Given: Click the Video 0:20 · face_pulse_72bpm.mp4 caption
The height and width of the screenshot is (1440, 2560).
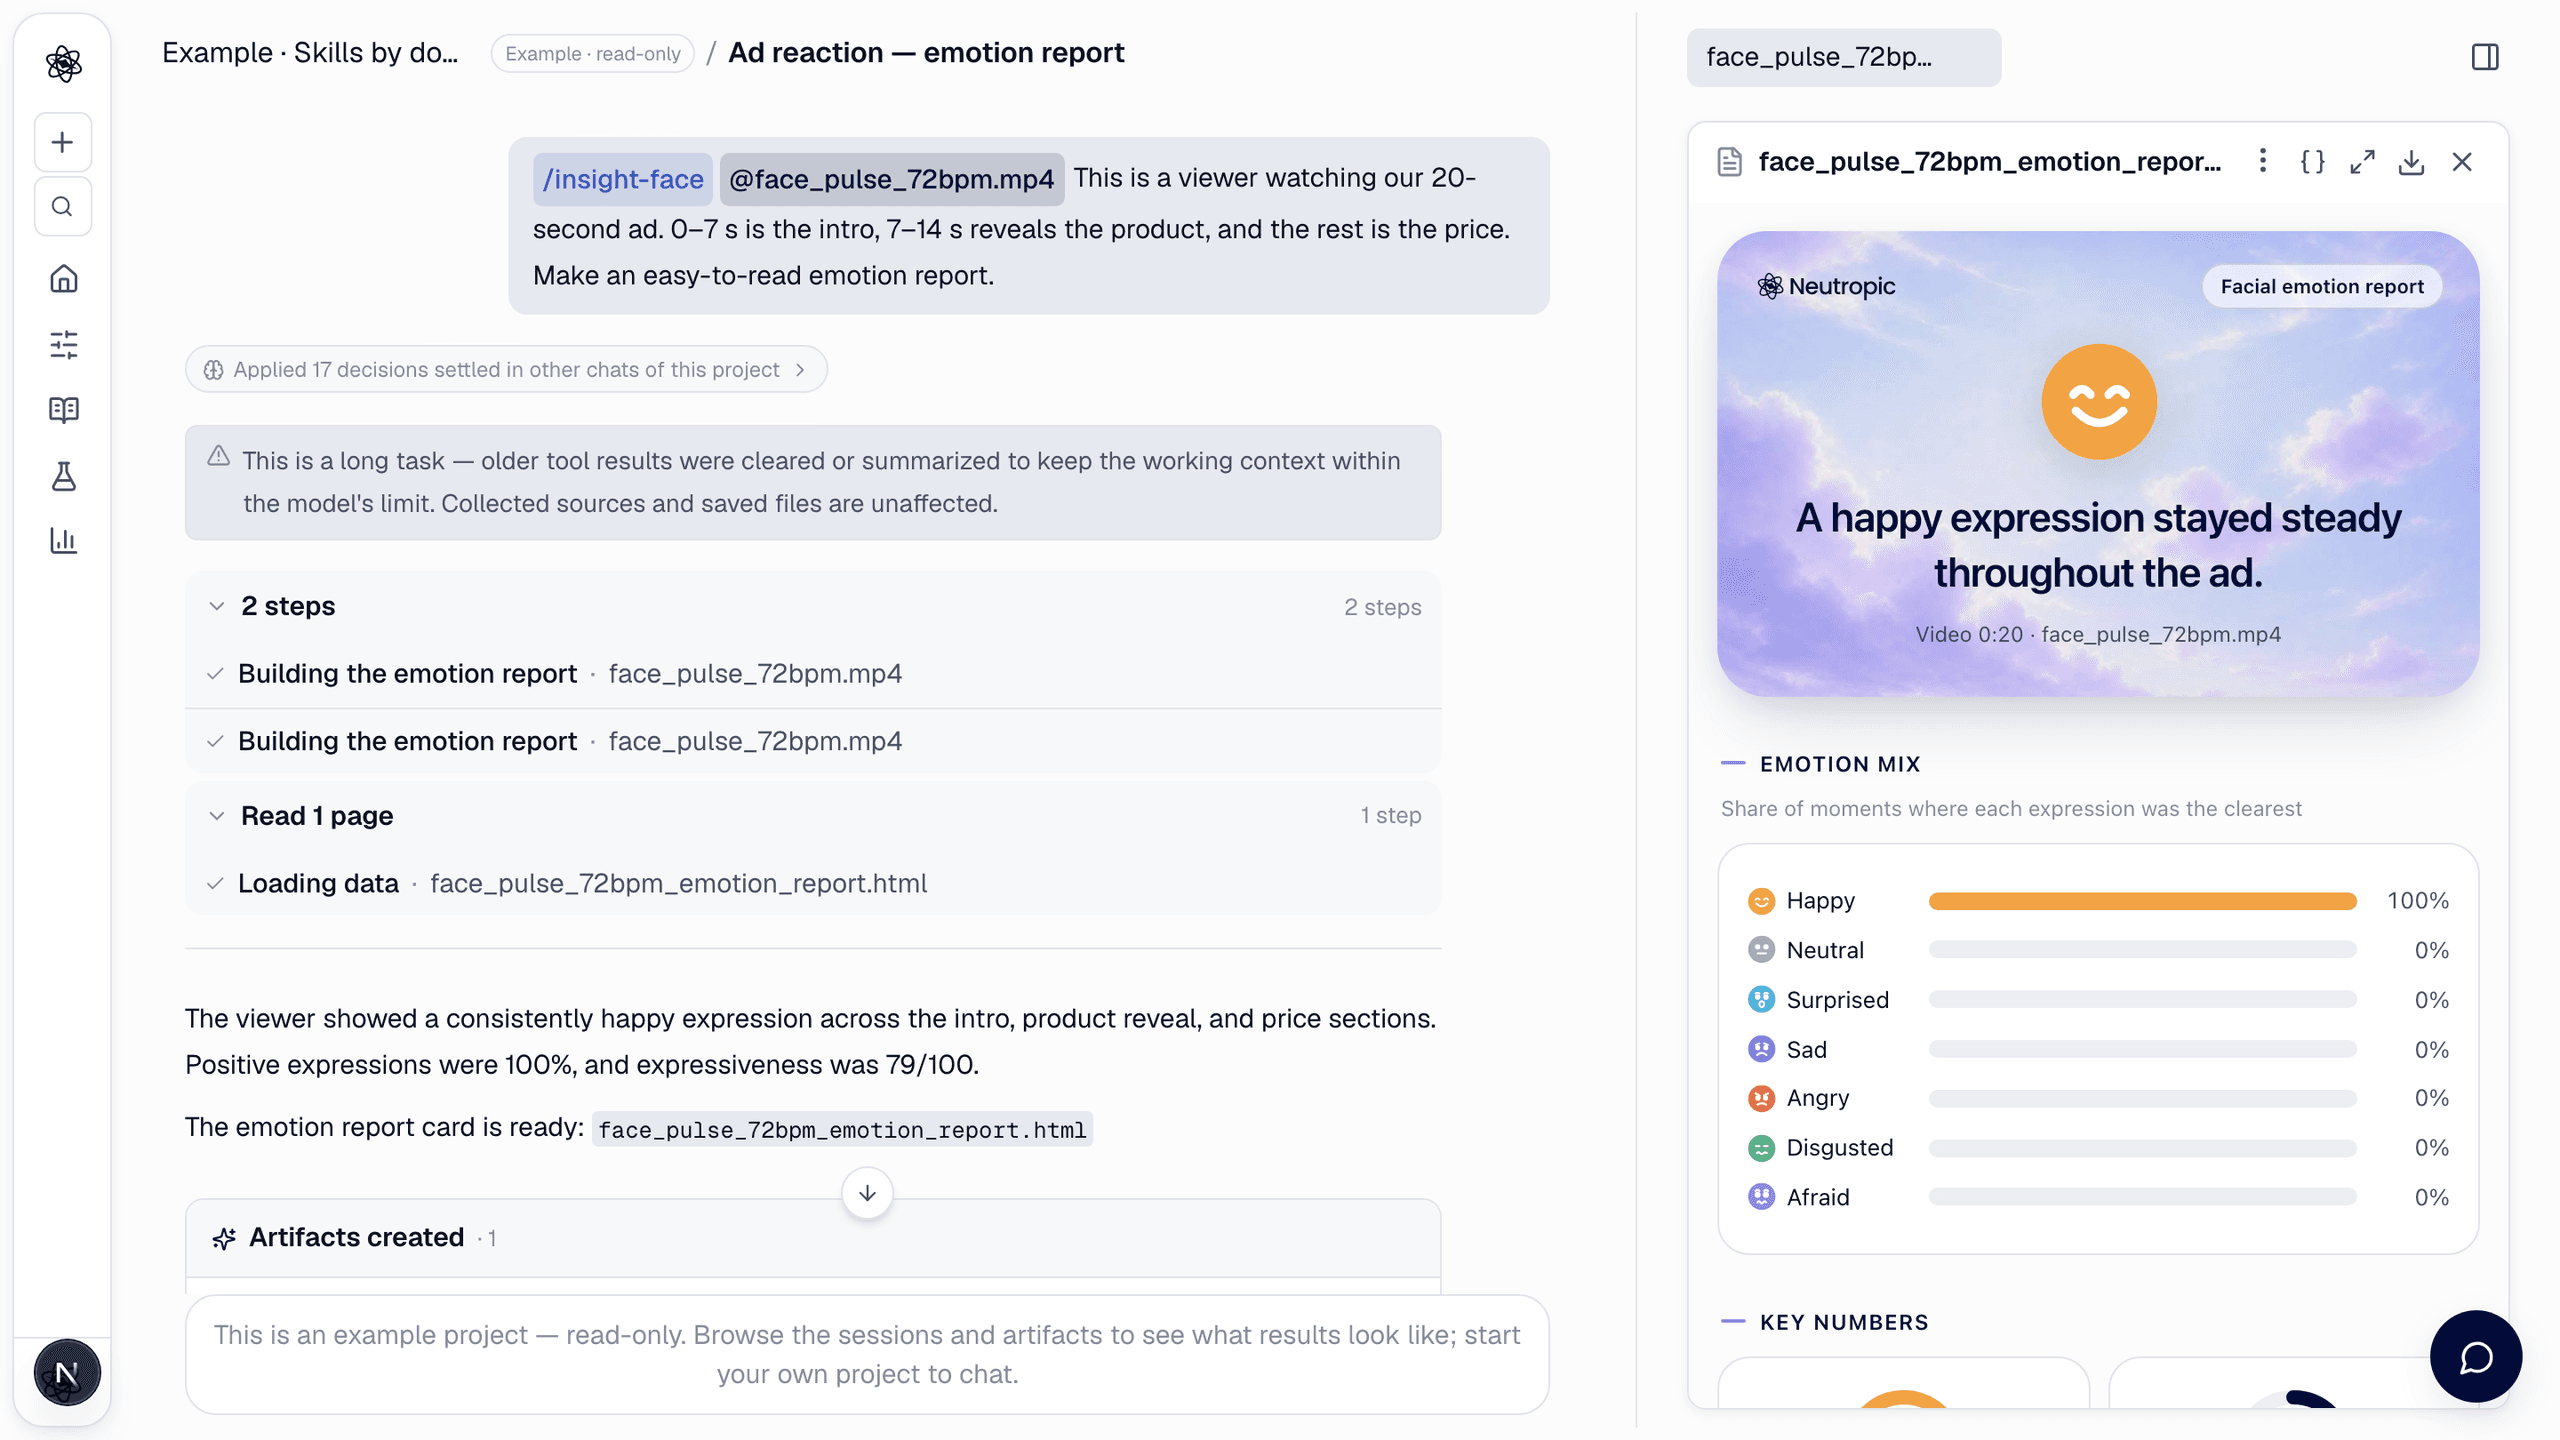Looking at the screenshot, I should click(2098, 635).
